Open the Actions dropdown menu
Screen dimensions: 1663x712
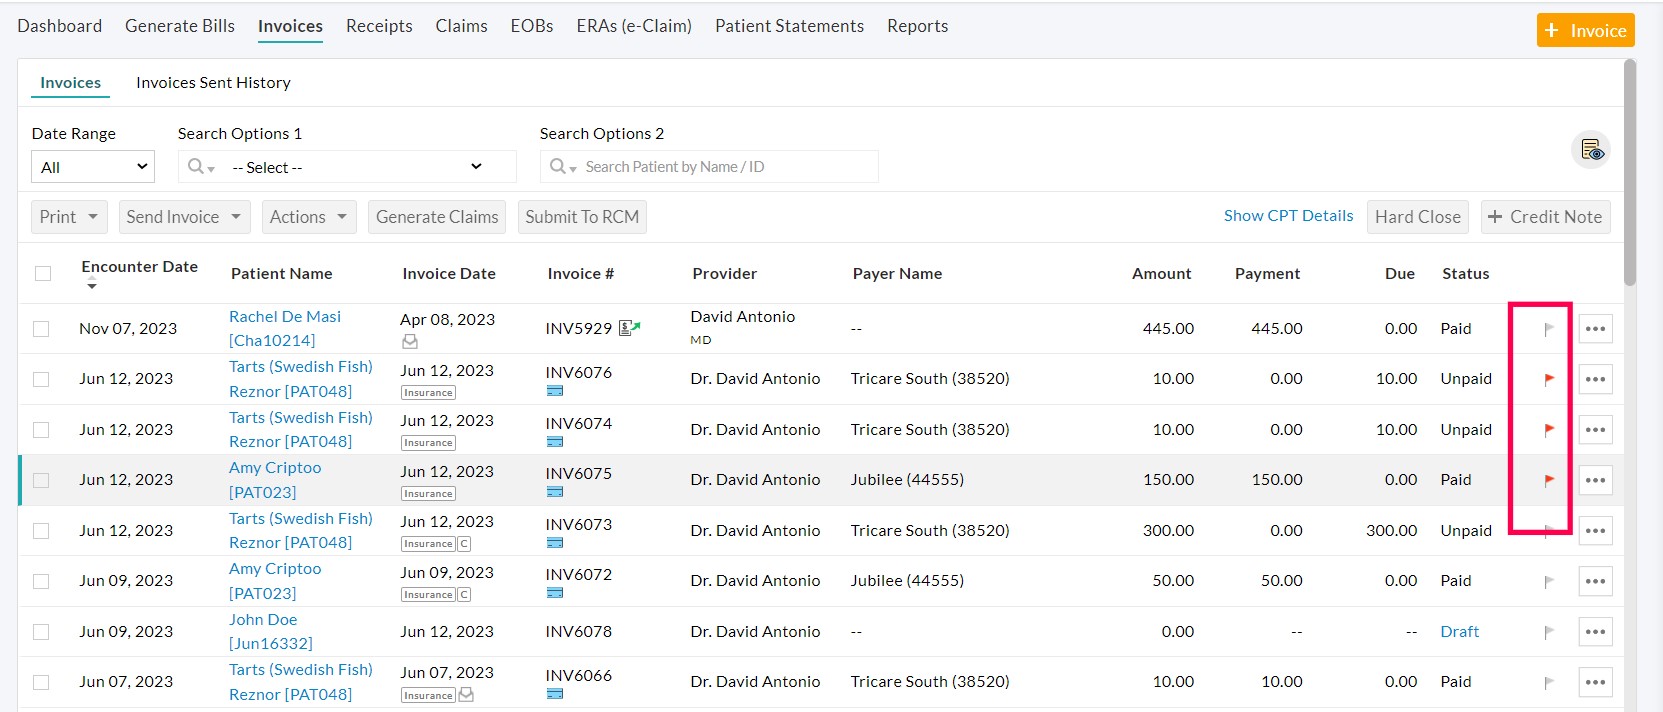click(x=308, y=217)
